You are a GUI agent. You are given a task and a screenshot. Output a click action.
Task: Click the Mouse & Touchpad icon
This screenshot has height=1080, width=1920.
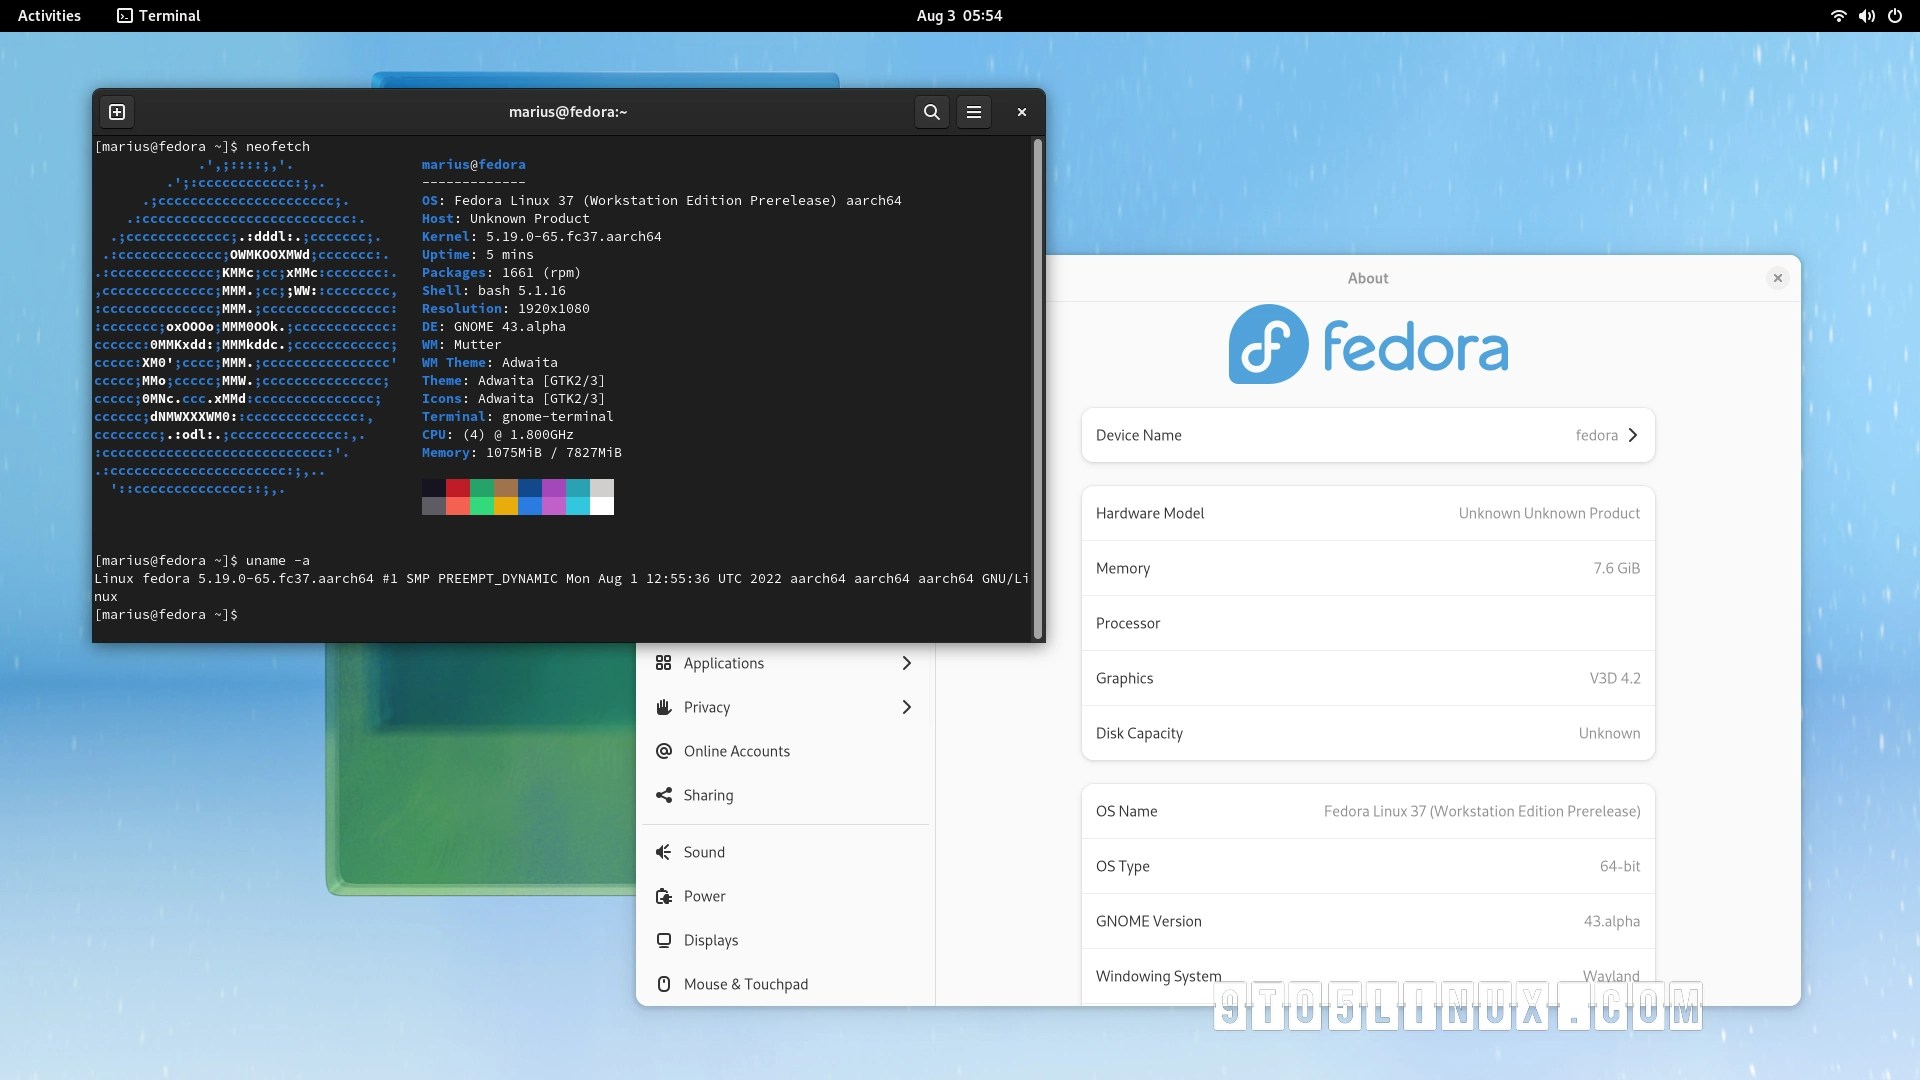[663, 984]
